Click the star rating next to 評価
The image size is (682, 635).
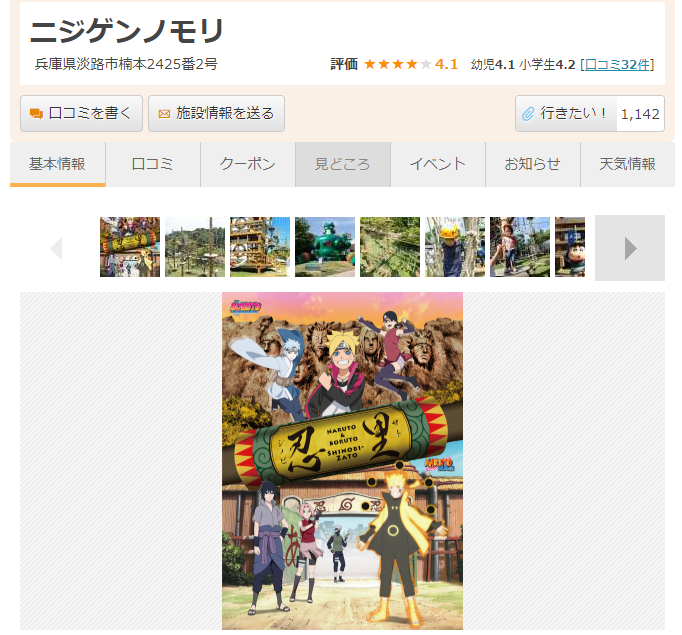tap(398, 64)
